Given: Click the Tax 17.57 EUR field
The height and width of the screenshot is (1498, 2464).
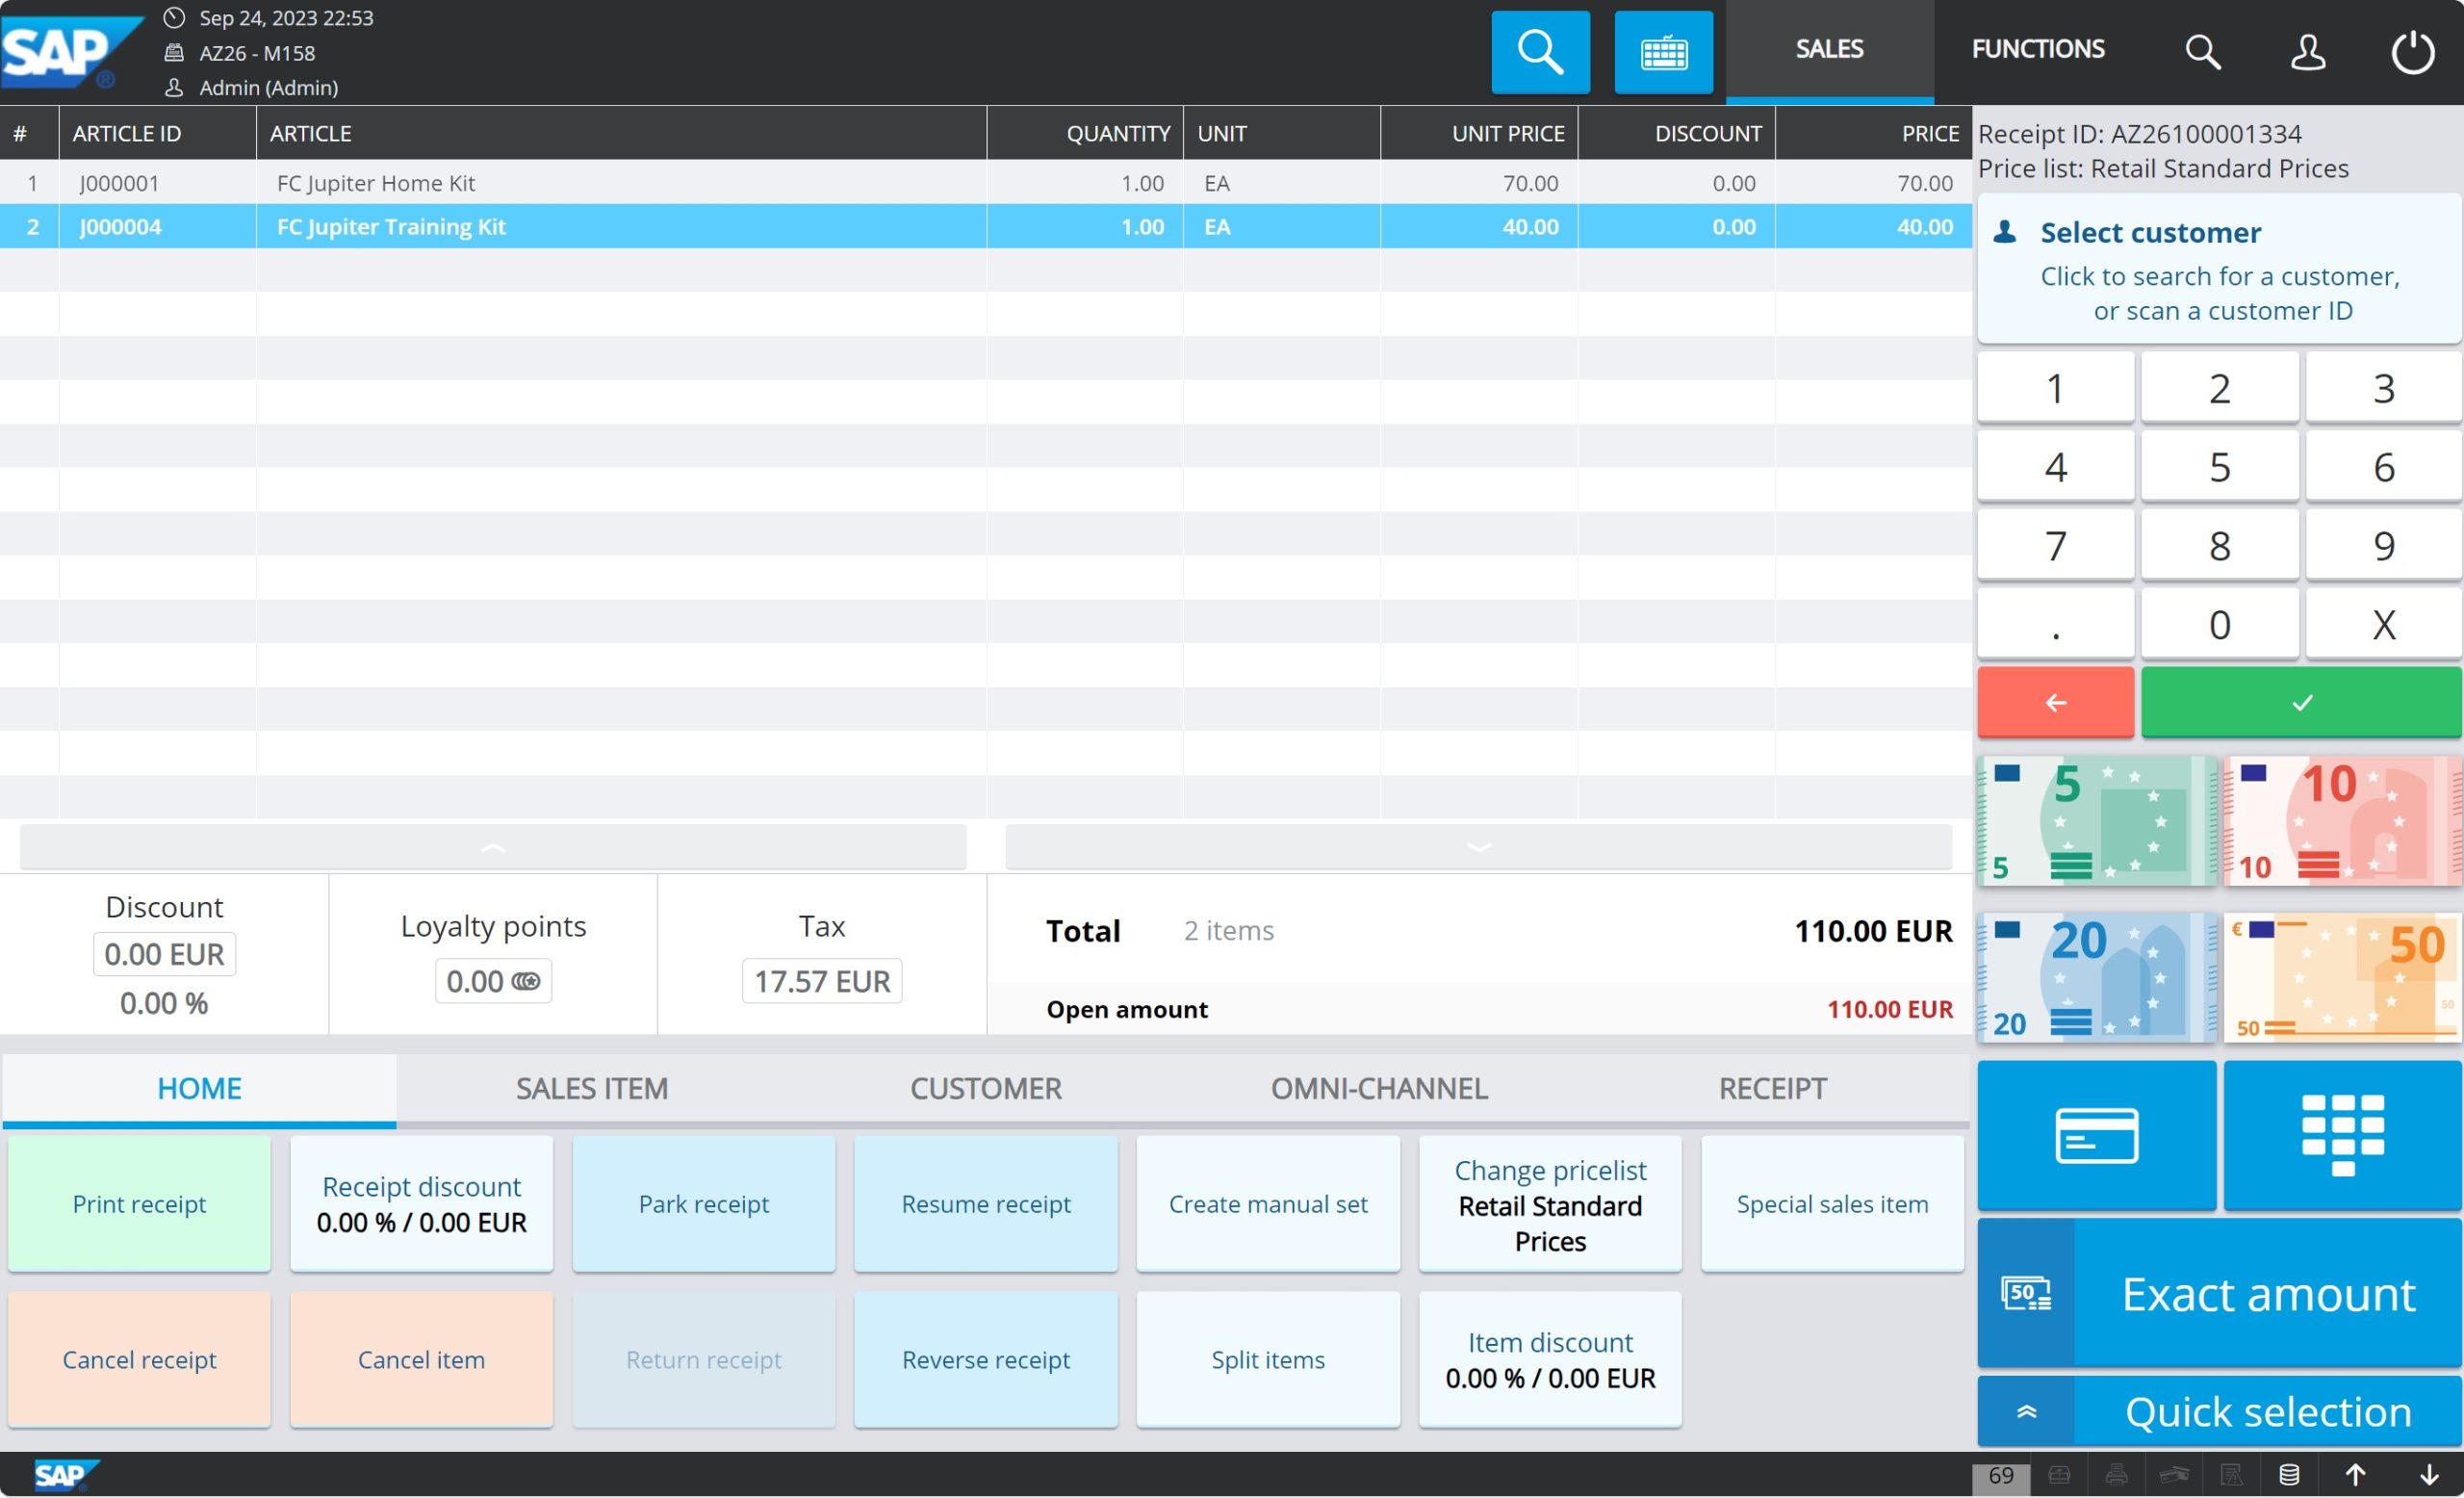Looking at the screenshot, I should pyautogui.click(x=822, y=982).
